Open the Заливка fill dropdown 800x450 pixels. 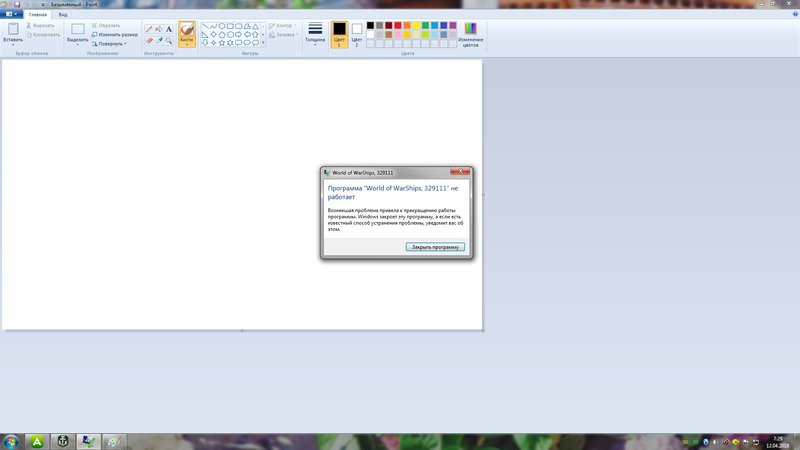pos(284,35)
